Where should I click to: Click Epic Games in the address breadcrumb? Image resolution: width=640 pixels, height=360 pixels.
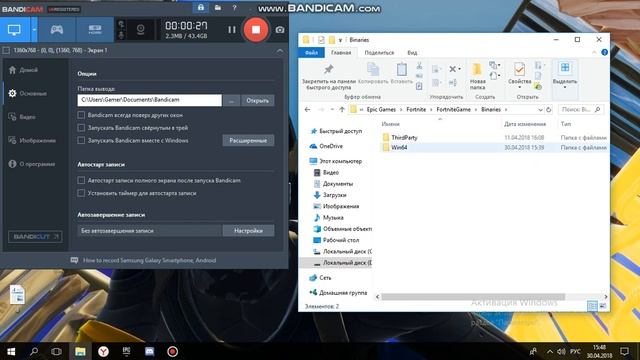coord(381,109)
